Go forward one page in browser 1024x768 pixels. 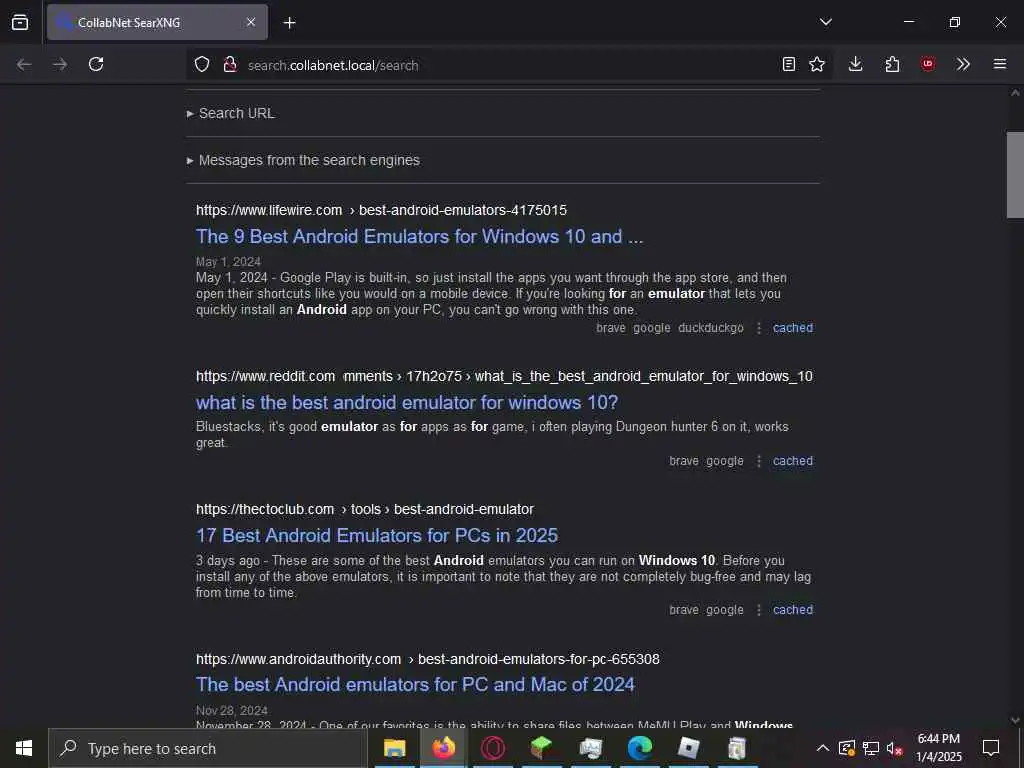pos(60,64)
